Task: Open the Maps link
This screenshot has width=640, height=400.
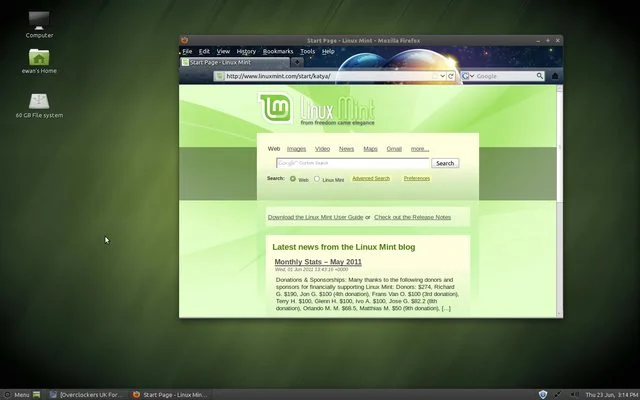Action: (370, 149)
